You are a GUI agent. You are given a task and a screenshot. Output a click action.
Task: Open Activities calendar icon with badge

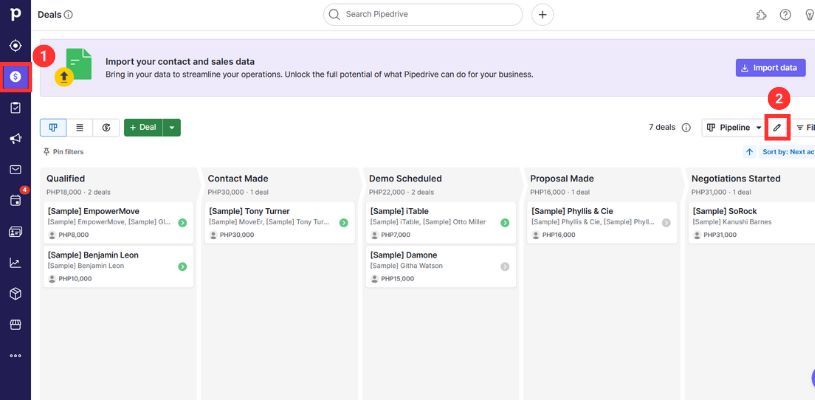[16, 201]
